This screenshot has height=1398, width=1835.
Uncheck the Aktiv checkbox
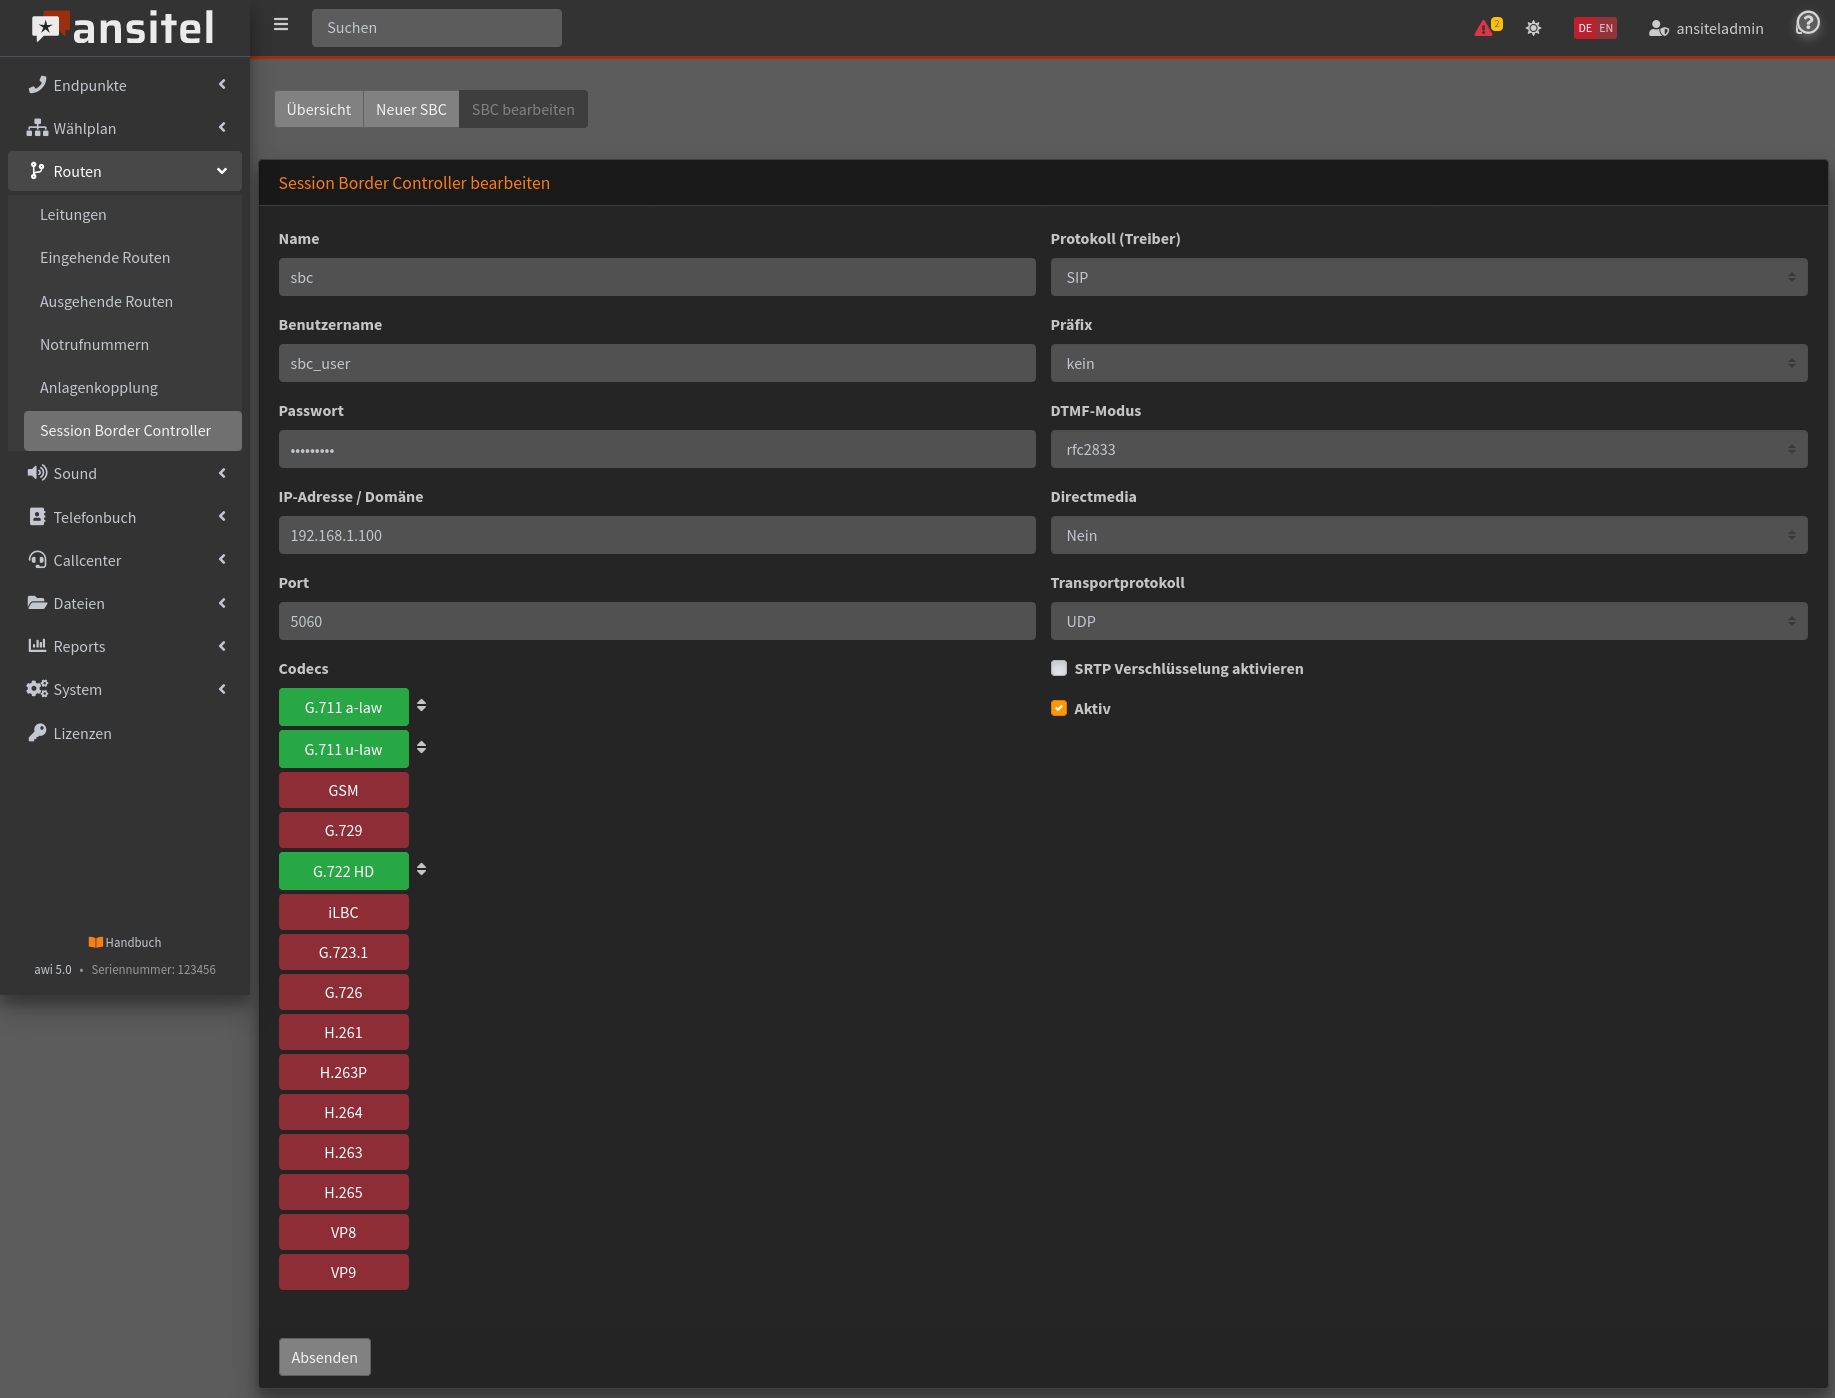coord(1059,708)
